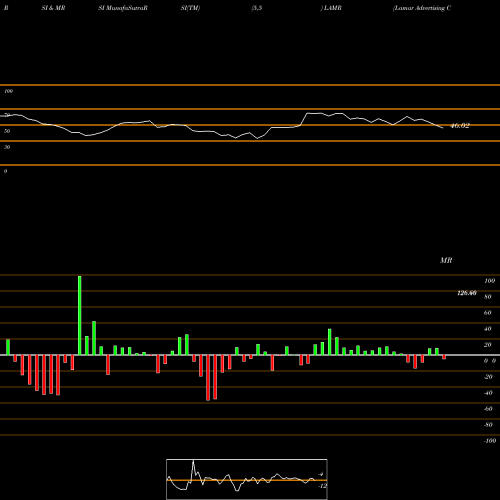500x500 pixels.
Task: Click the MR axis label '-40'
Action: 488,393
